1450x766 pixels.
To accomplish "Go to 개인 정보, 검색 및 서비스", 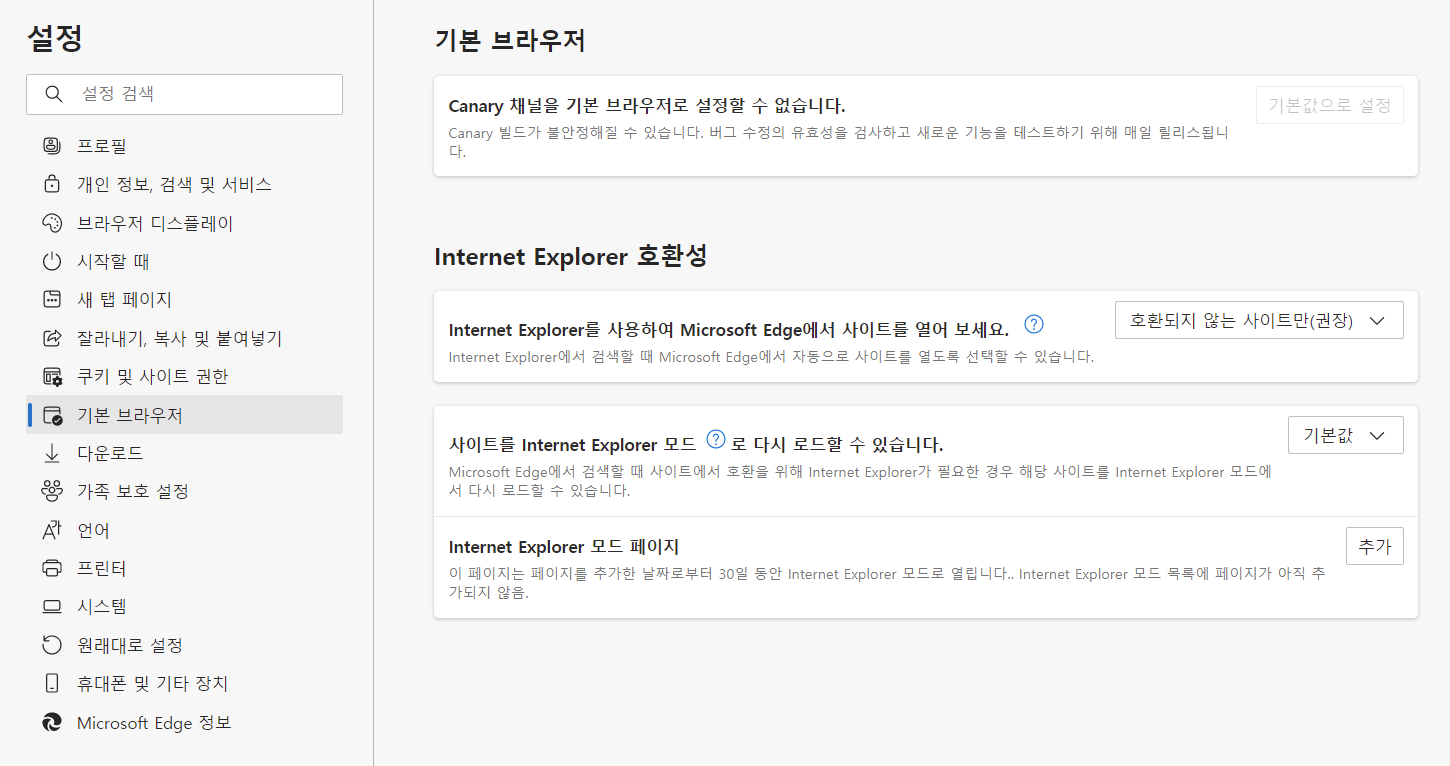I will 184,185.
